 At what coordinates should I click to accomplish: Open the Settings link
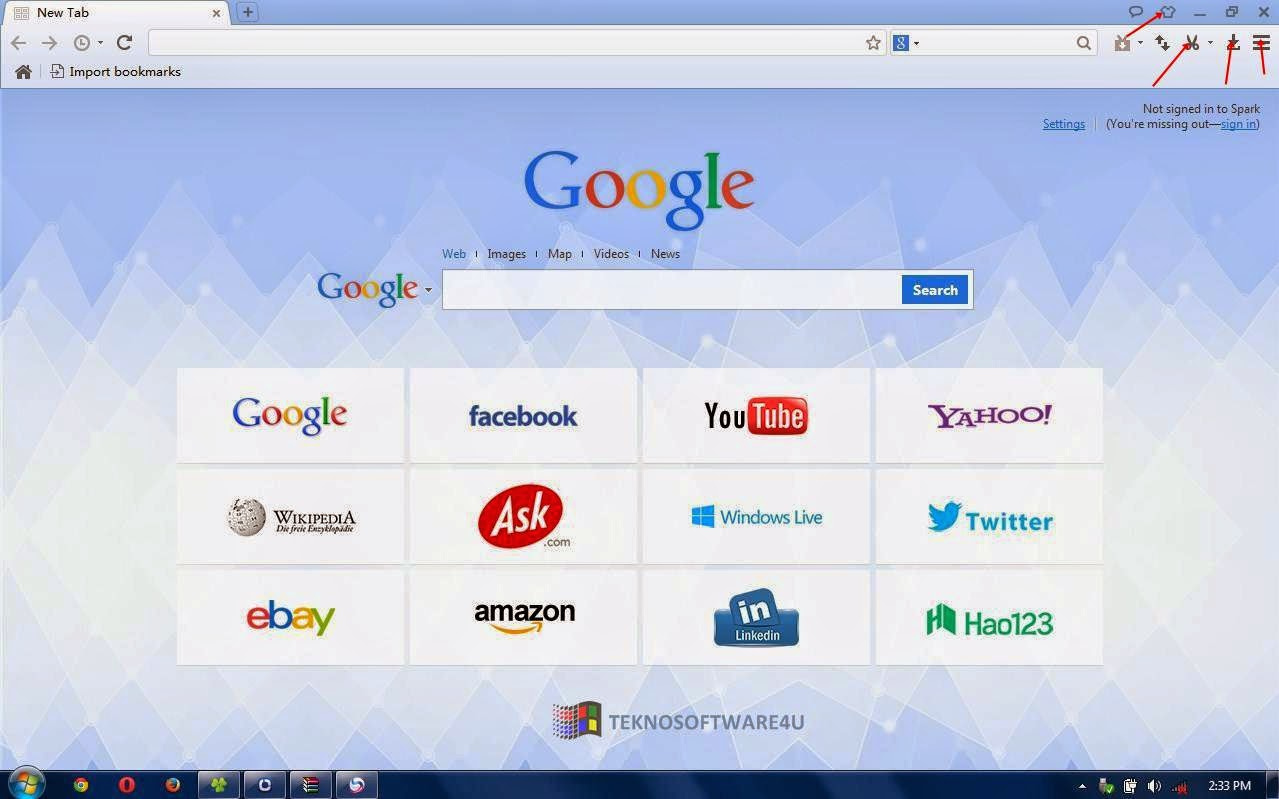(1064, 124)
